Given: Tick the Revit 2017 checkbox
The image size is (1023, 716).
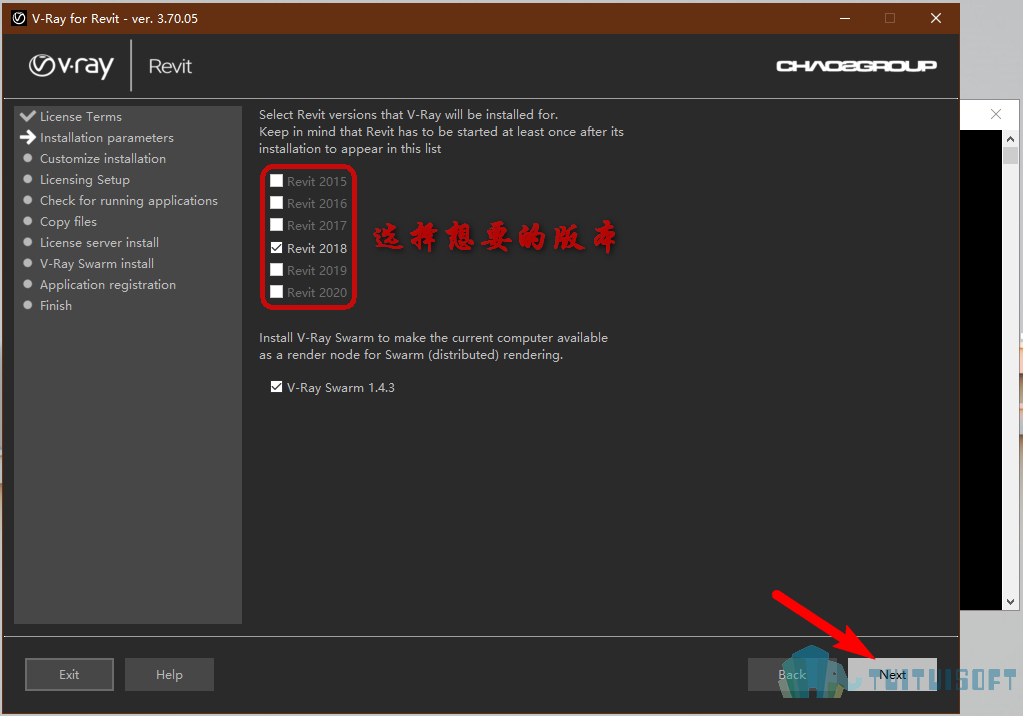Looking at the screenshot, I should click(x=277, y=225).
